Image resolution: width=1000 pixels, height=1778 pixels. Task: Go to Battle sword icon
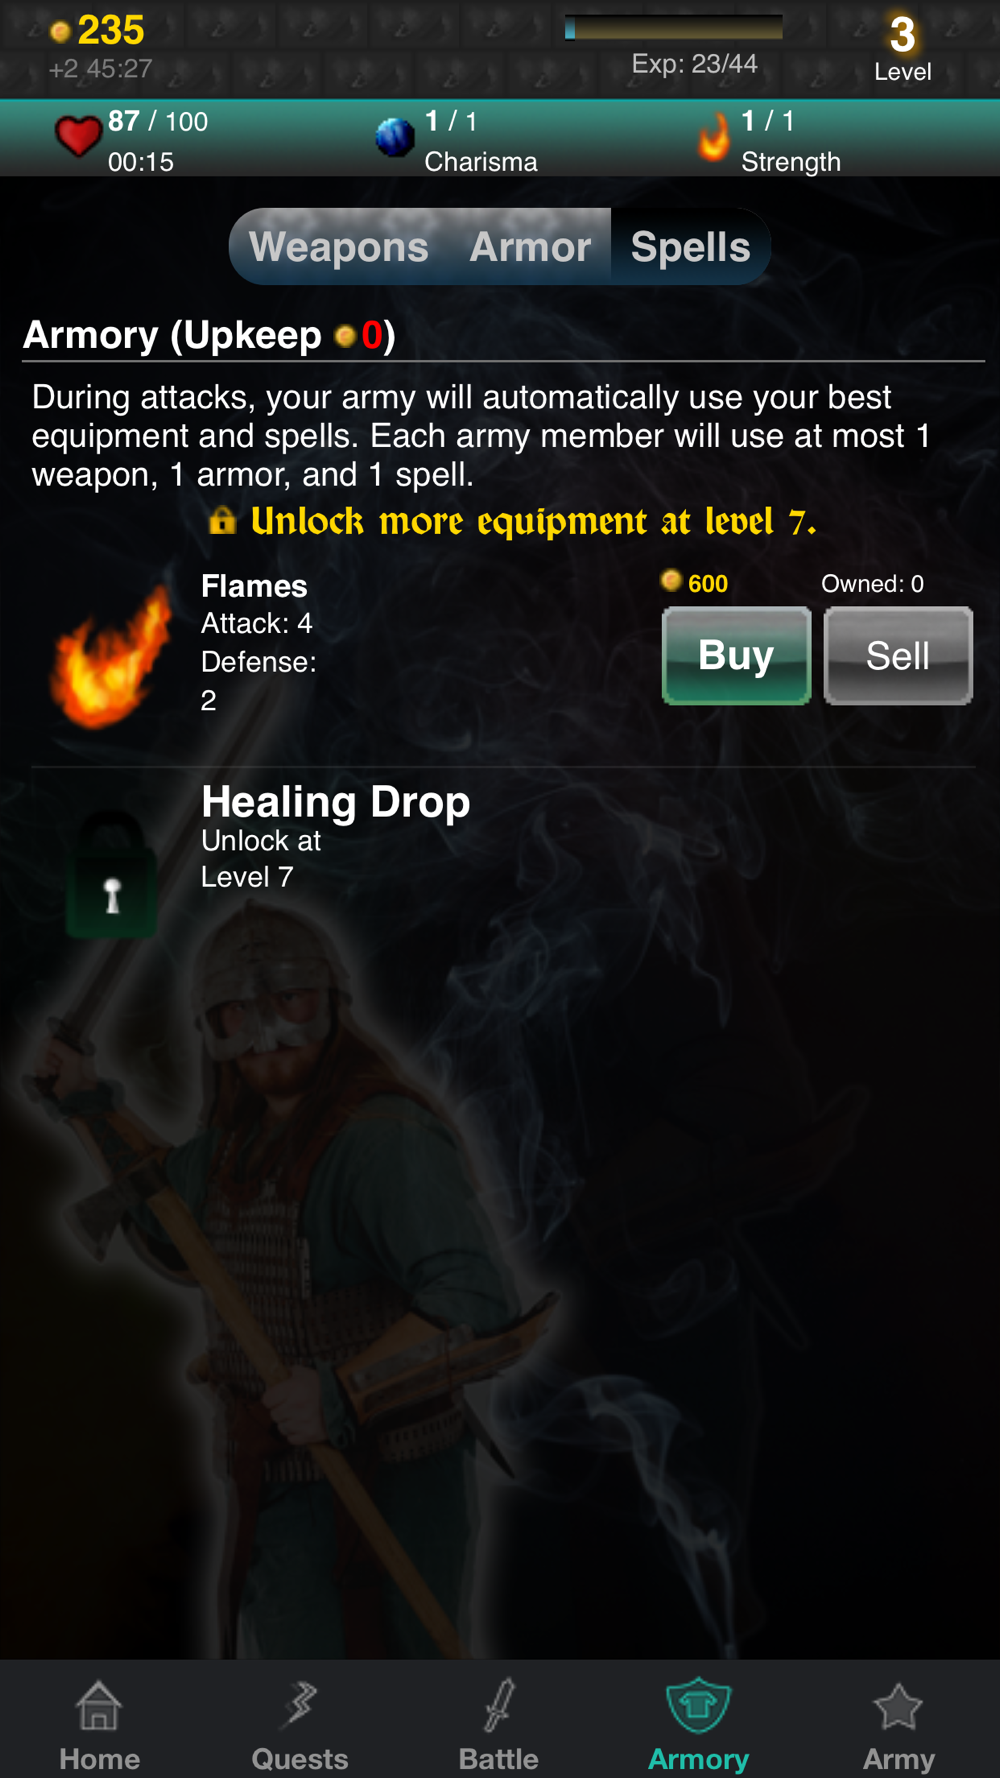coord(499,1706)
